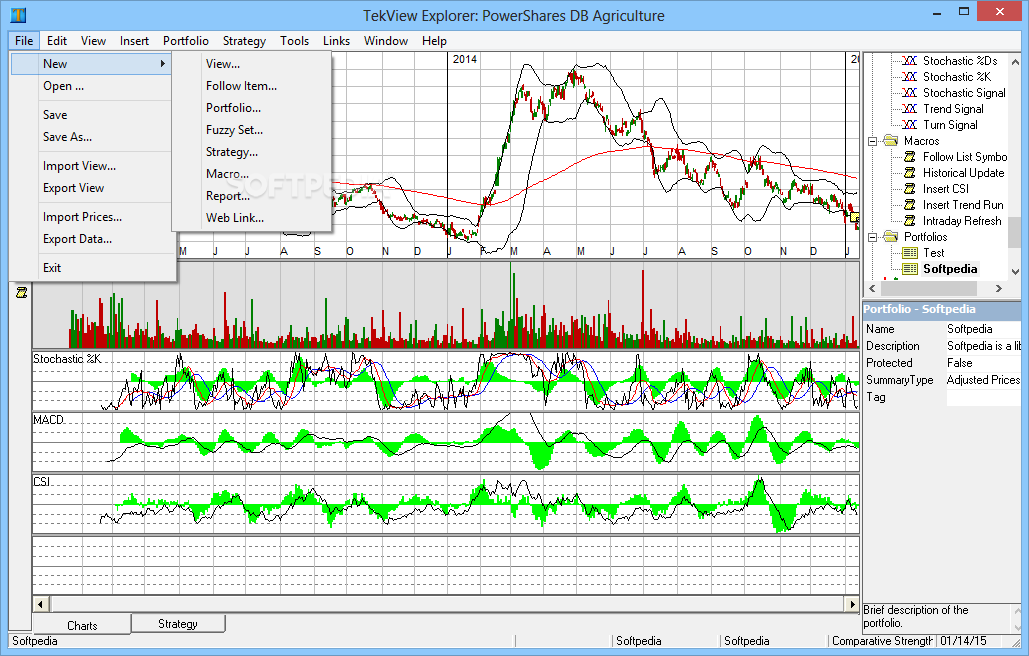
Task: Click the Follow List Symbol macro icon
Action: click(910, 157)
